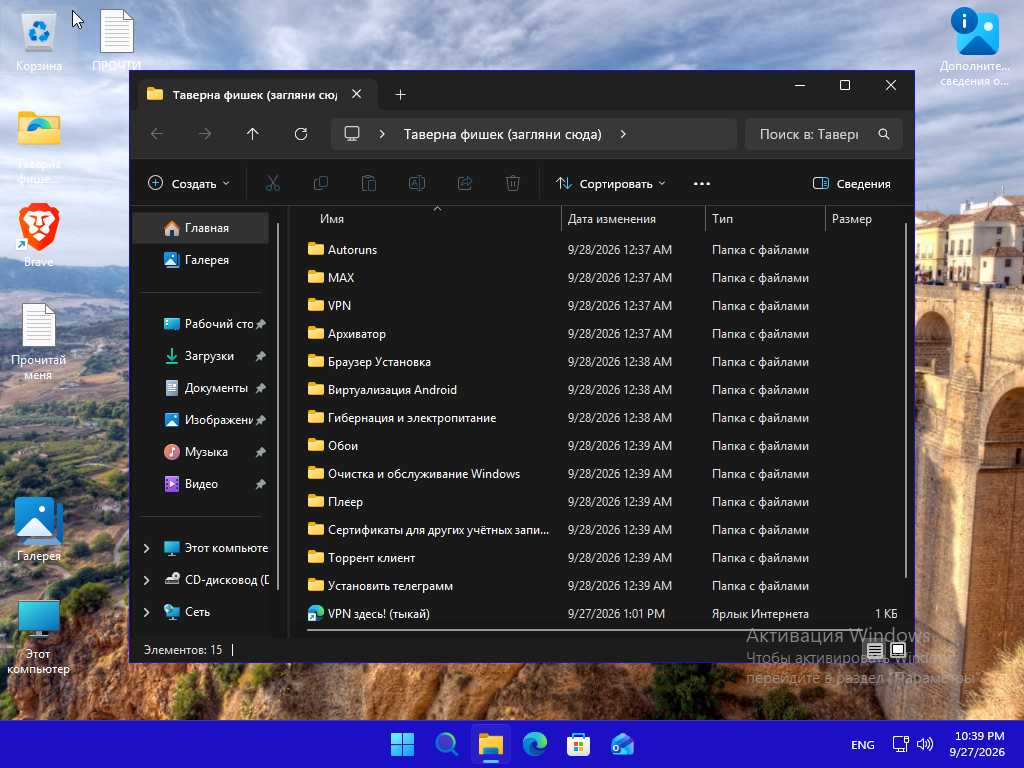Click chevron after Таверна фишек breadcrumb
Image resolution: width=1024 pixels, height=768 pixels.
pyautogui.click(x=623, y=134)
